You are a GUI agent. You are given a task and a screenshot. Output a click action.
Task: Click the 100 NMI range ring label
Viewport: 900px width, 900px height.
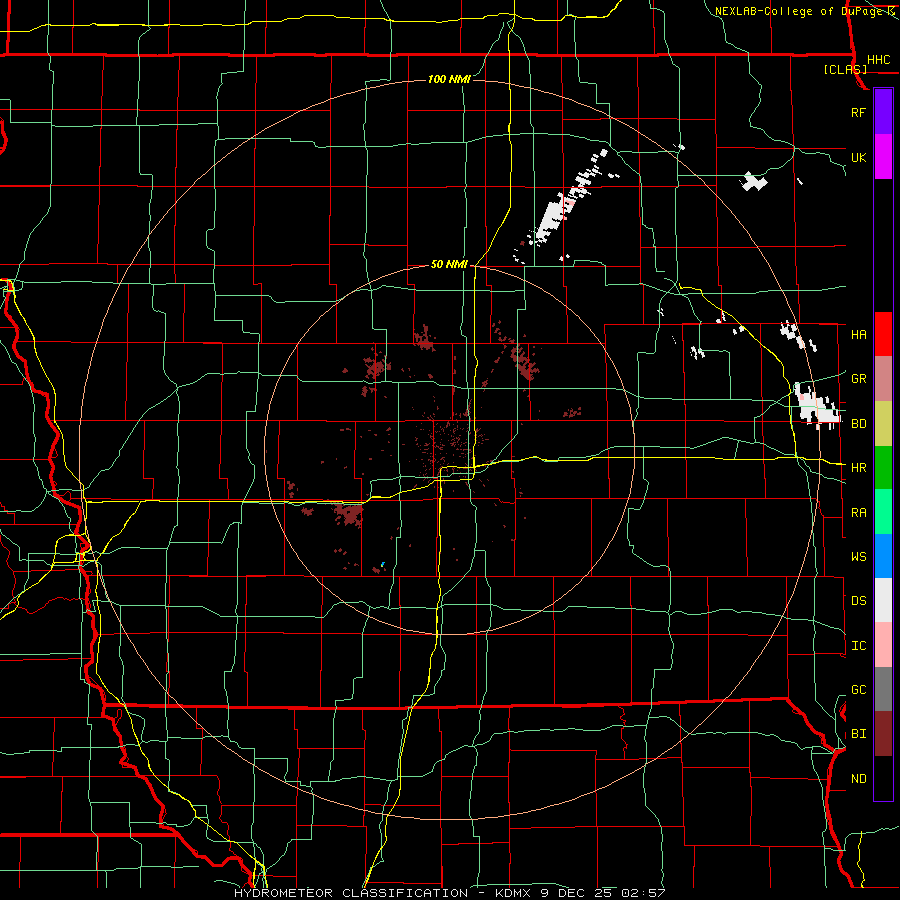point(449,79)
